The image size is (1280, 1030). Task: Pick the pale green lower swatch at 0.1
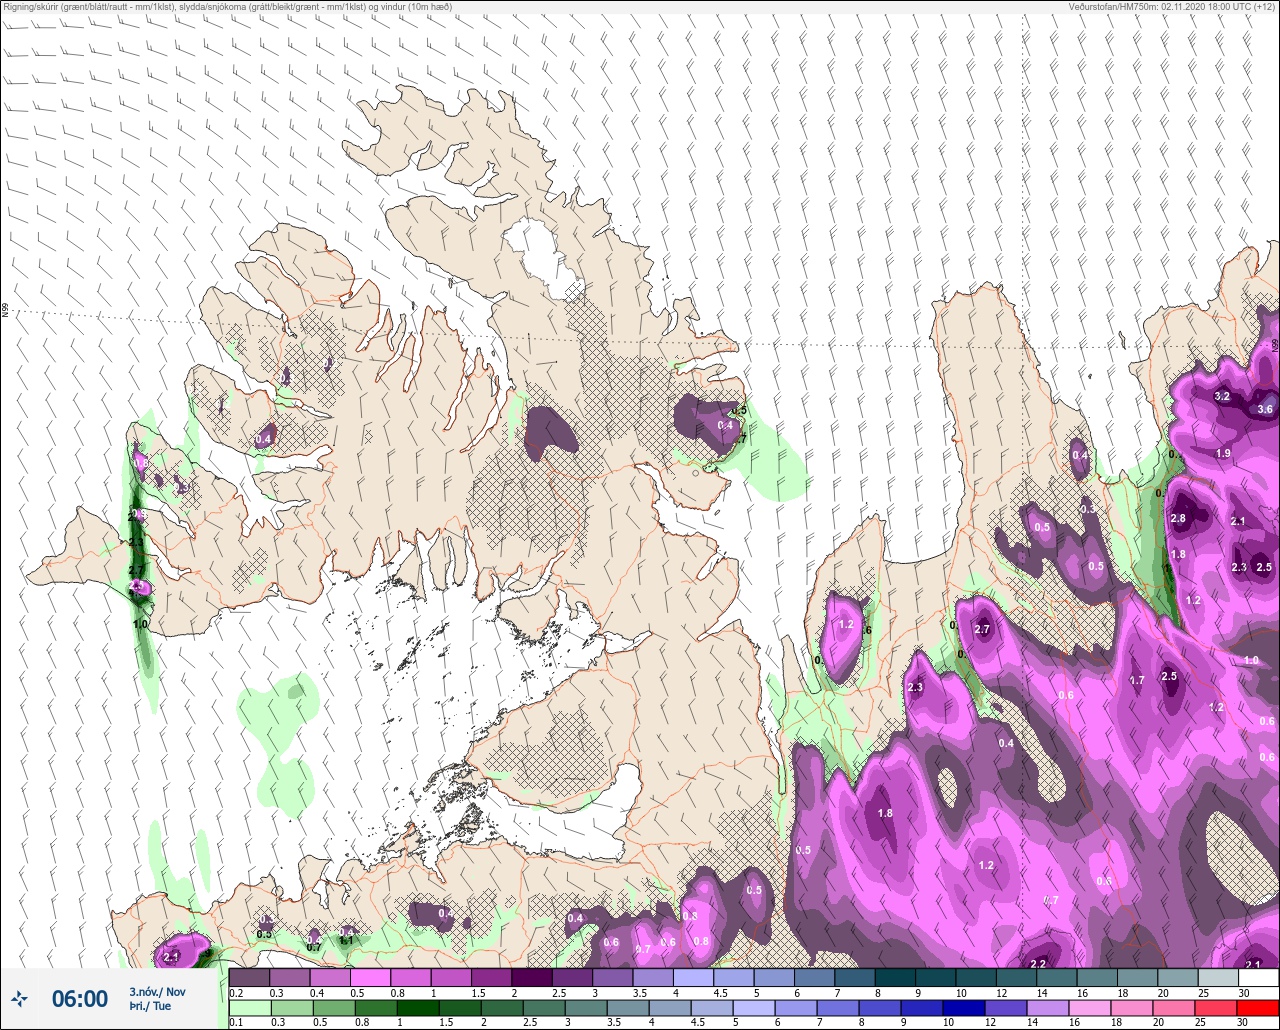[249, 1008]
